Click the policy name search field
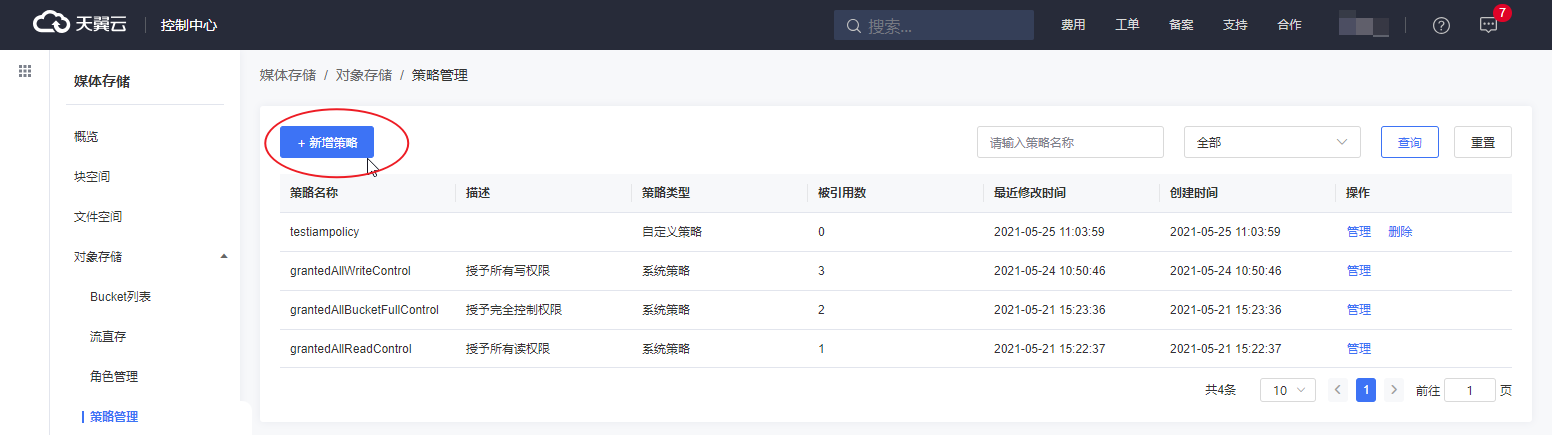The image size is (1552, 435). 1069,142
